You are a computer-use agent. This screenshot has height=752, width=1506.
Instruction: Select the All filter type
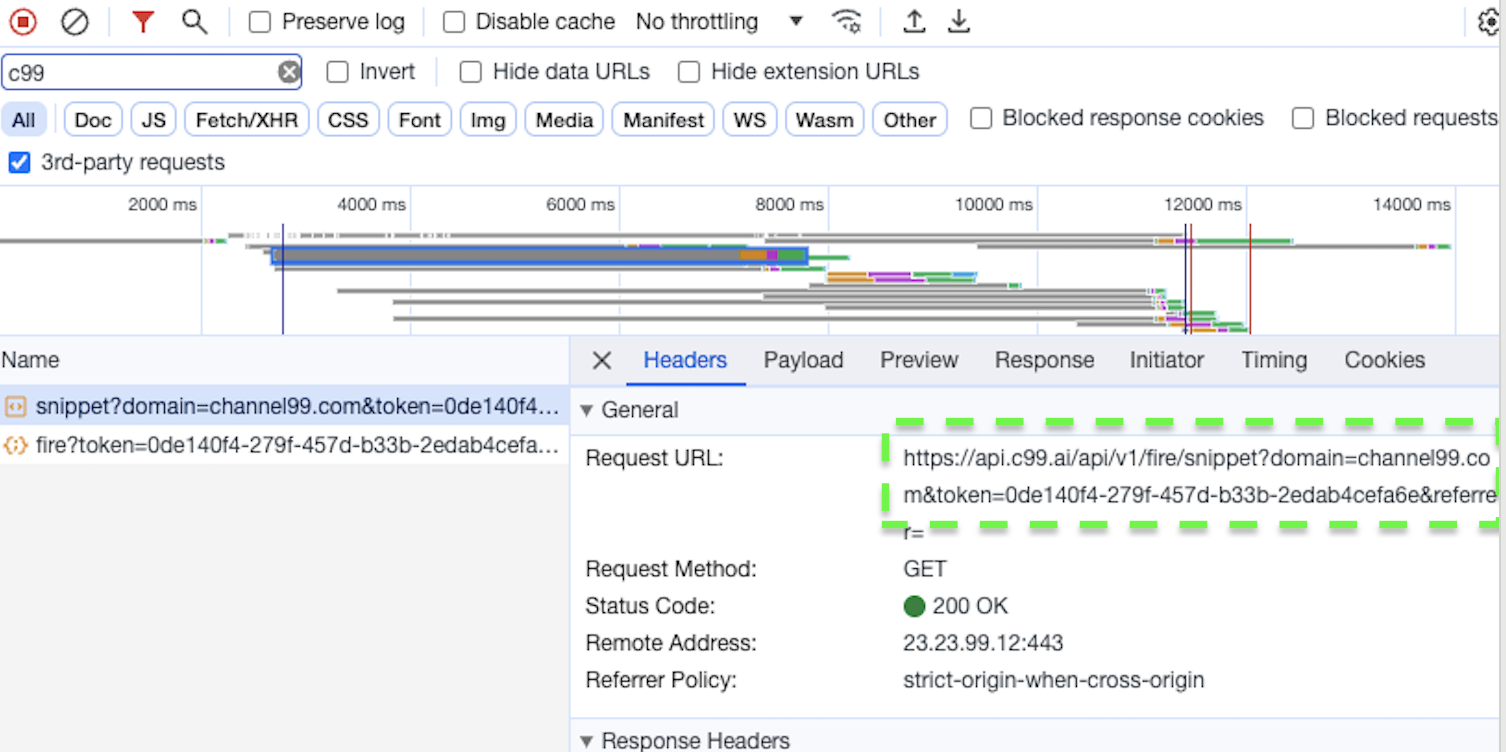(x=24, y=120)
